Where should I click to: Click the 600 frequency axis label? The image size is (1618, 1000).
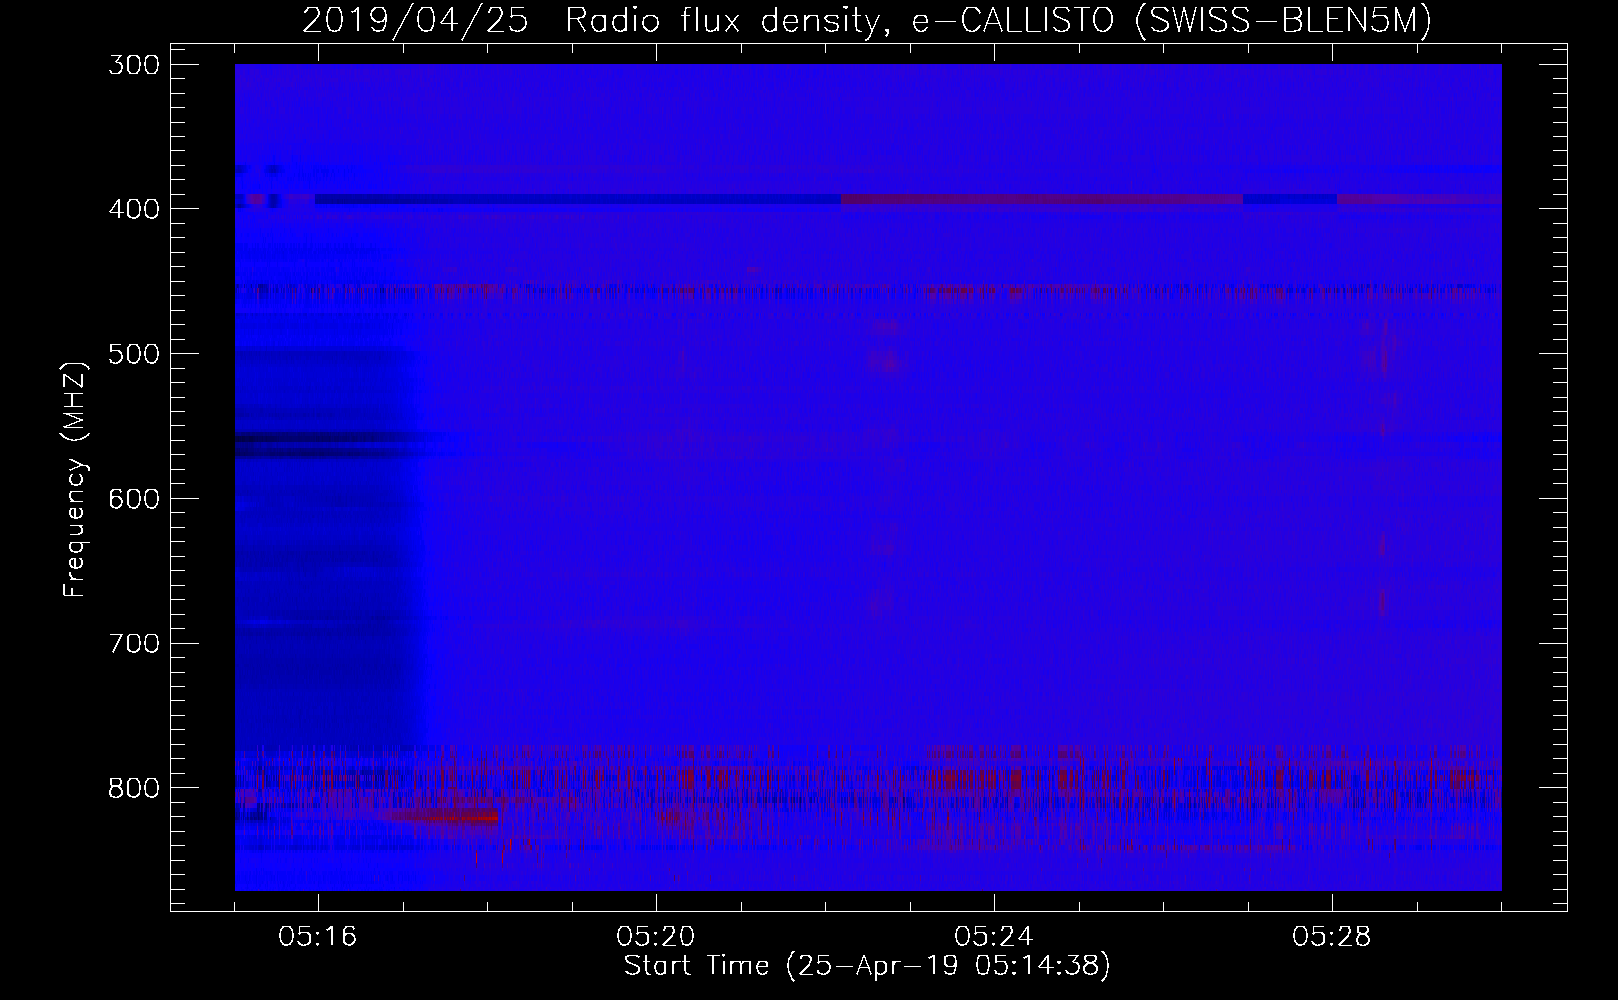click(132, 499)
